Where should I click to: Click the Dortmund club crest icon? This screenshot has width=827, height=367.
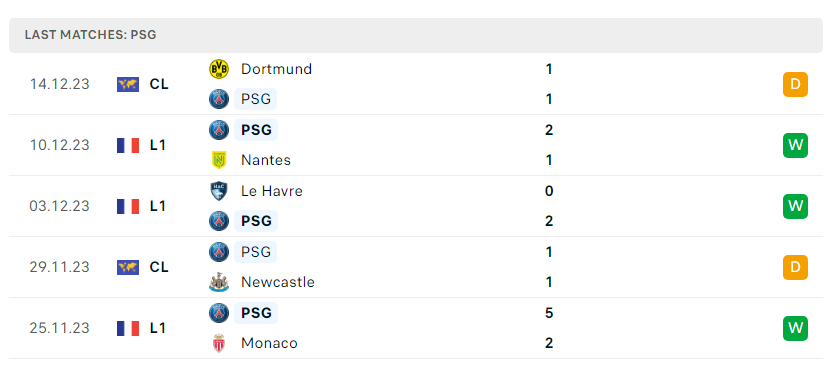[219, 69]
